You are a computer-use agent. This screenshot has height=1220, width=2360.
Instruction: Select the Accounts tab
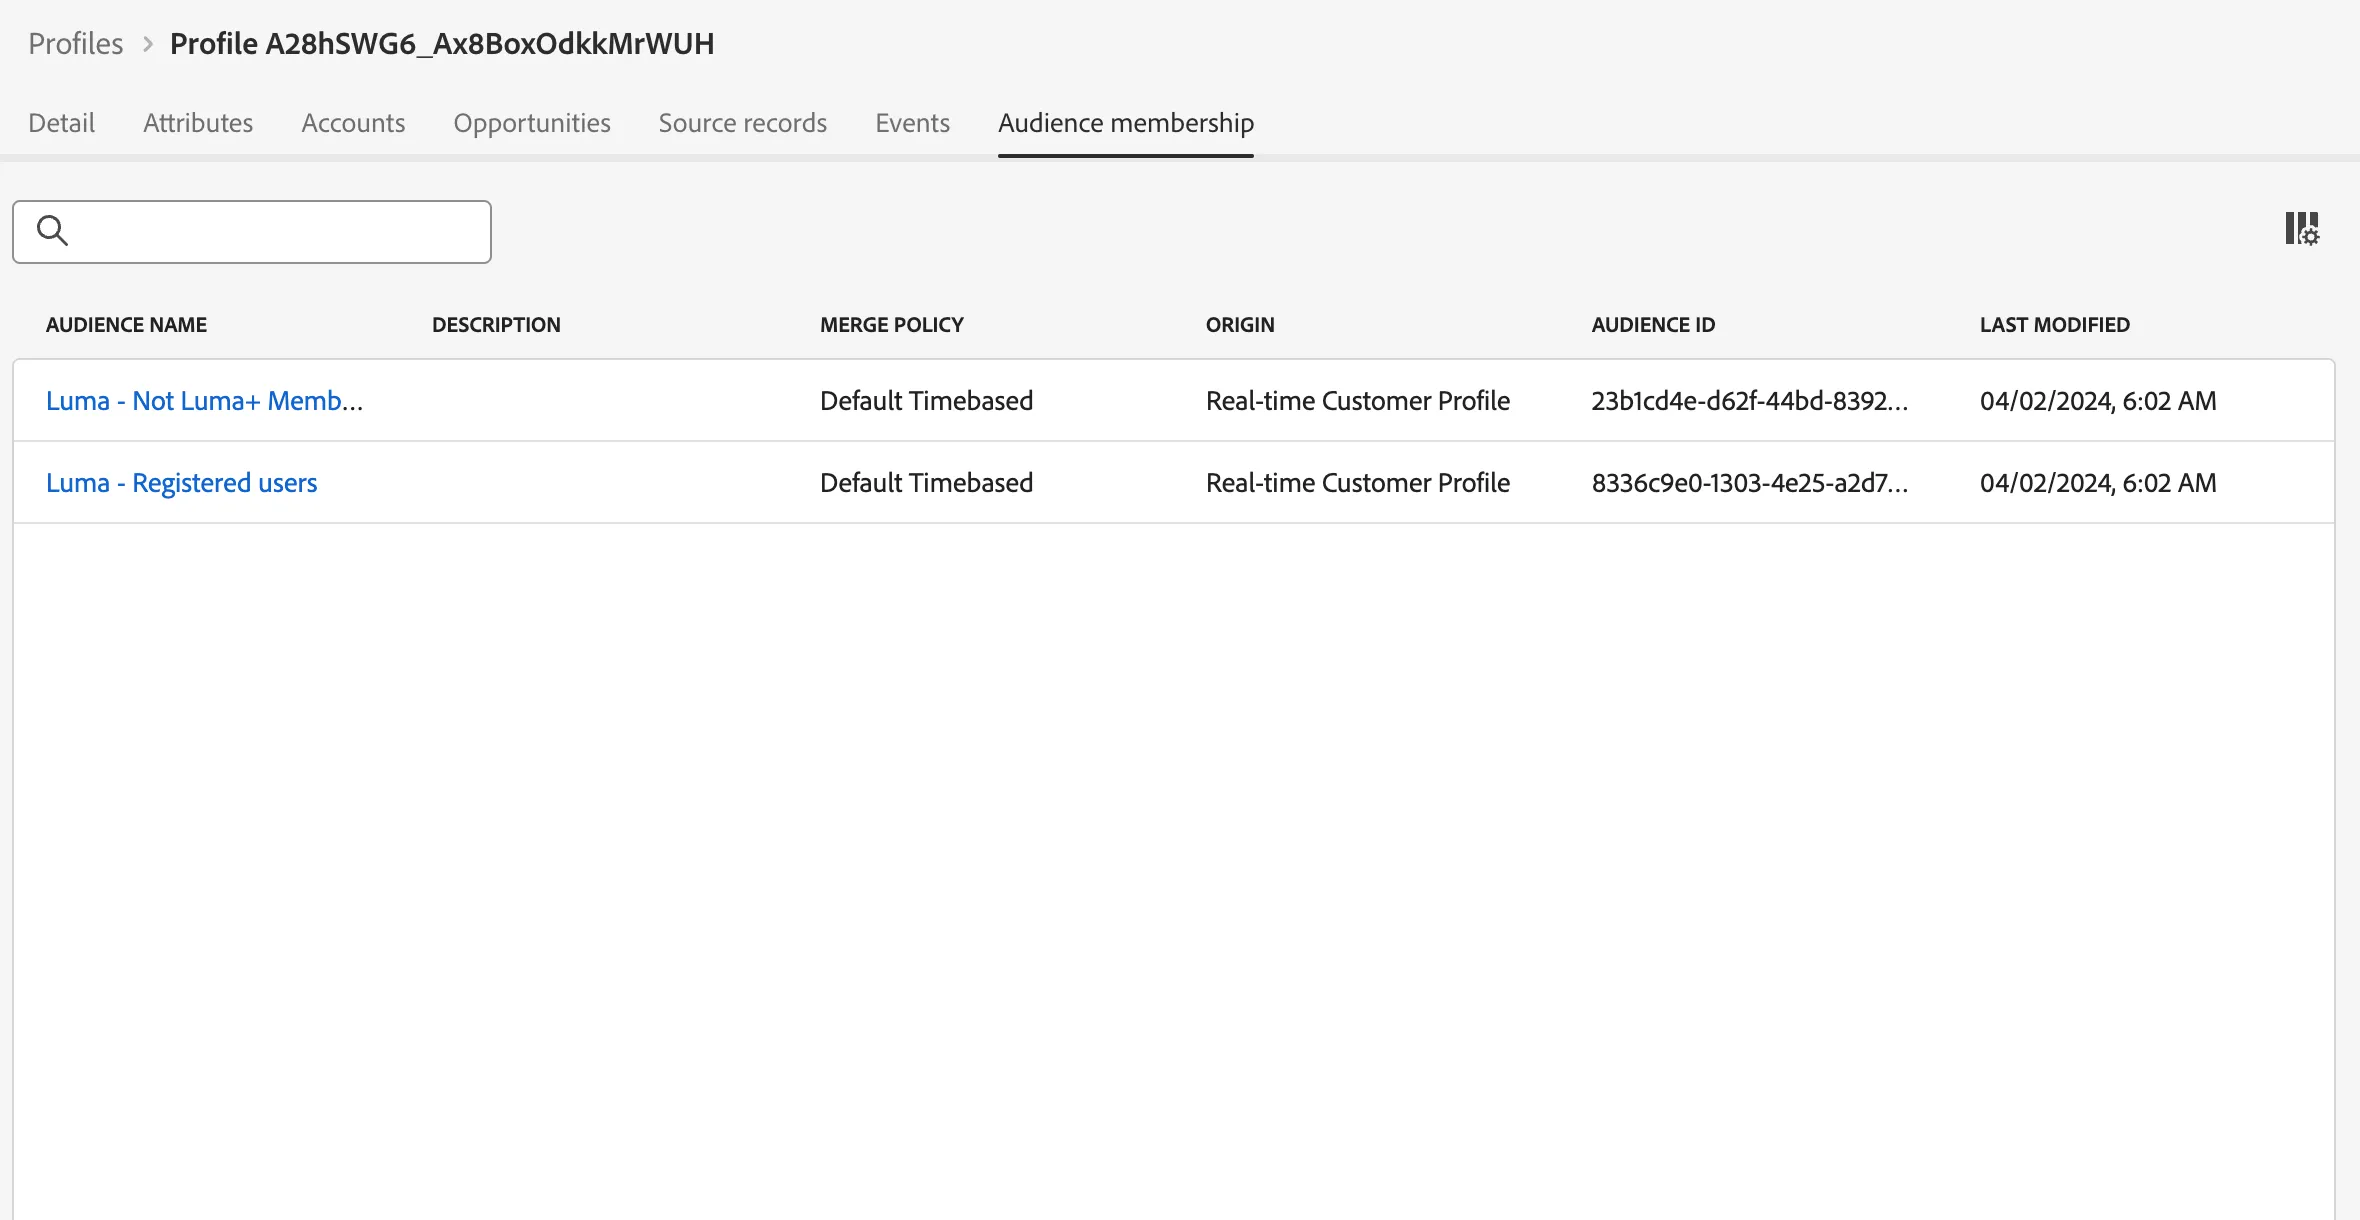tap(353, 123)
